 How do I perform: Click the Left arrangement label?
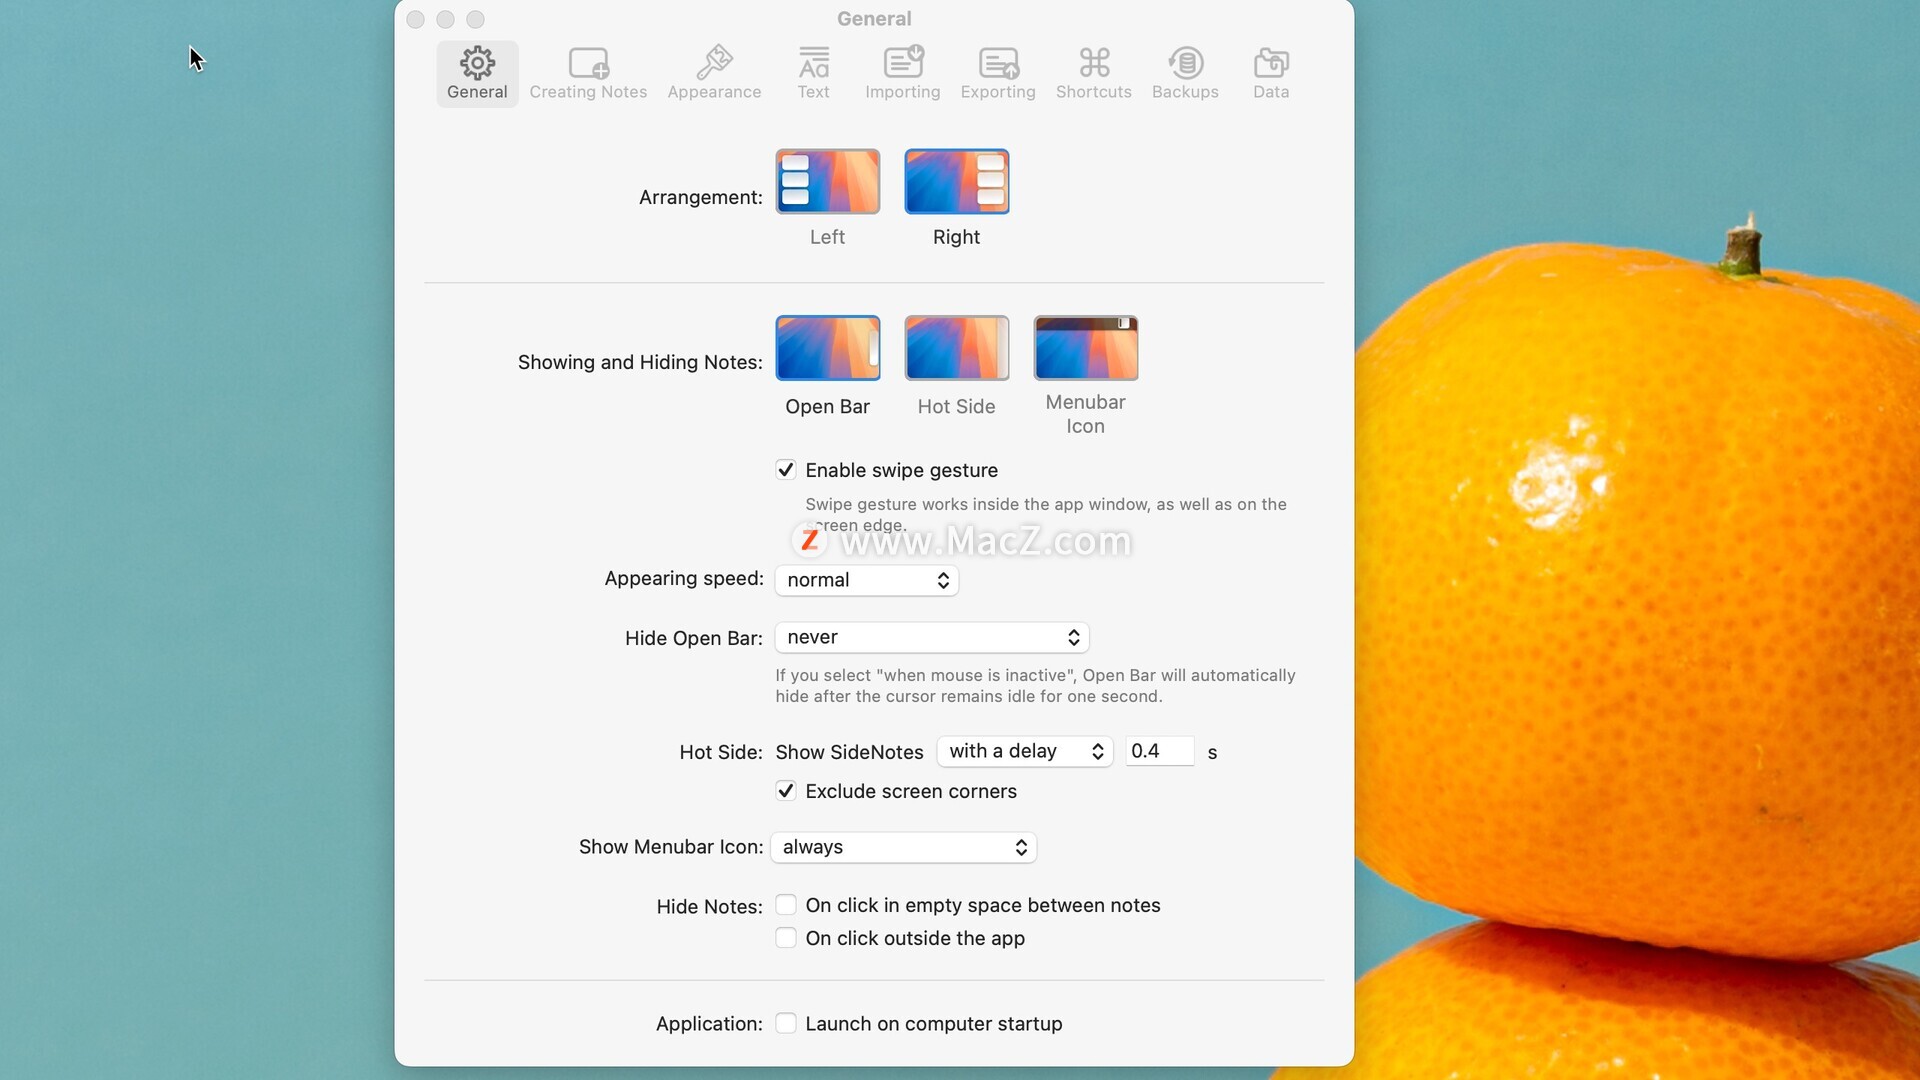pos(827,237)
